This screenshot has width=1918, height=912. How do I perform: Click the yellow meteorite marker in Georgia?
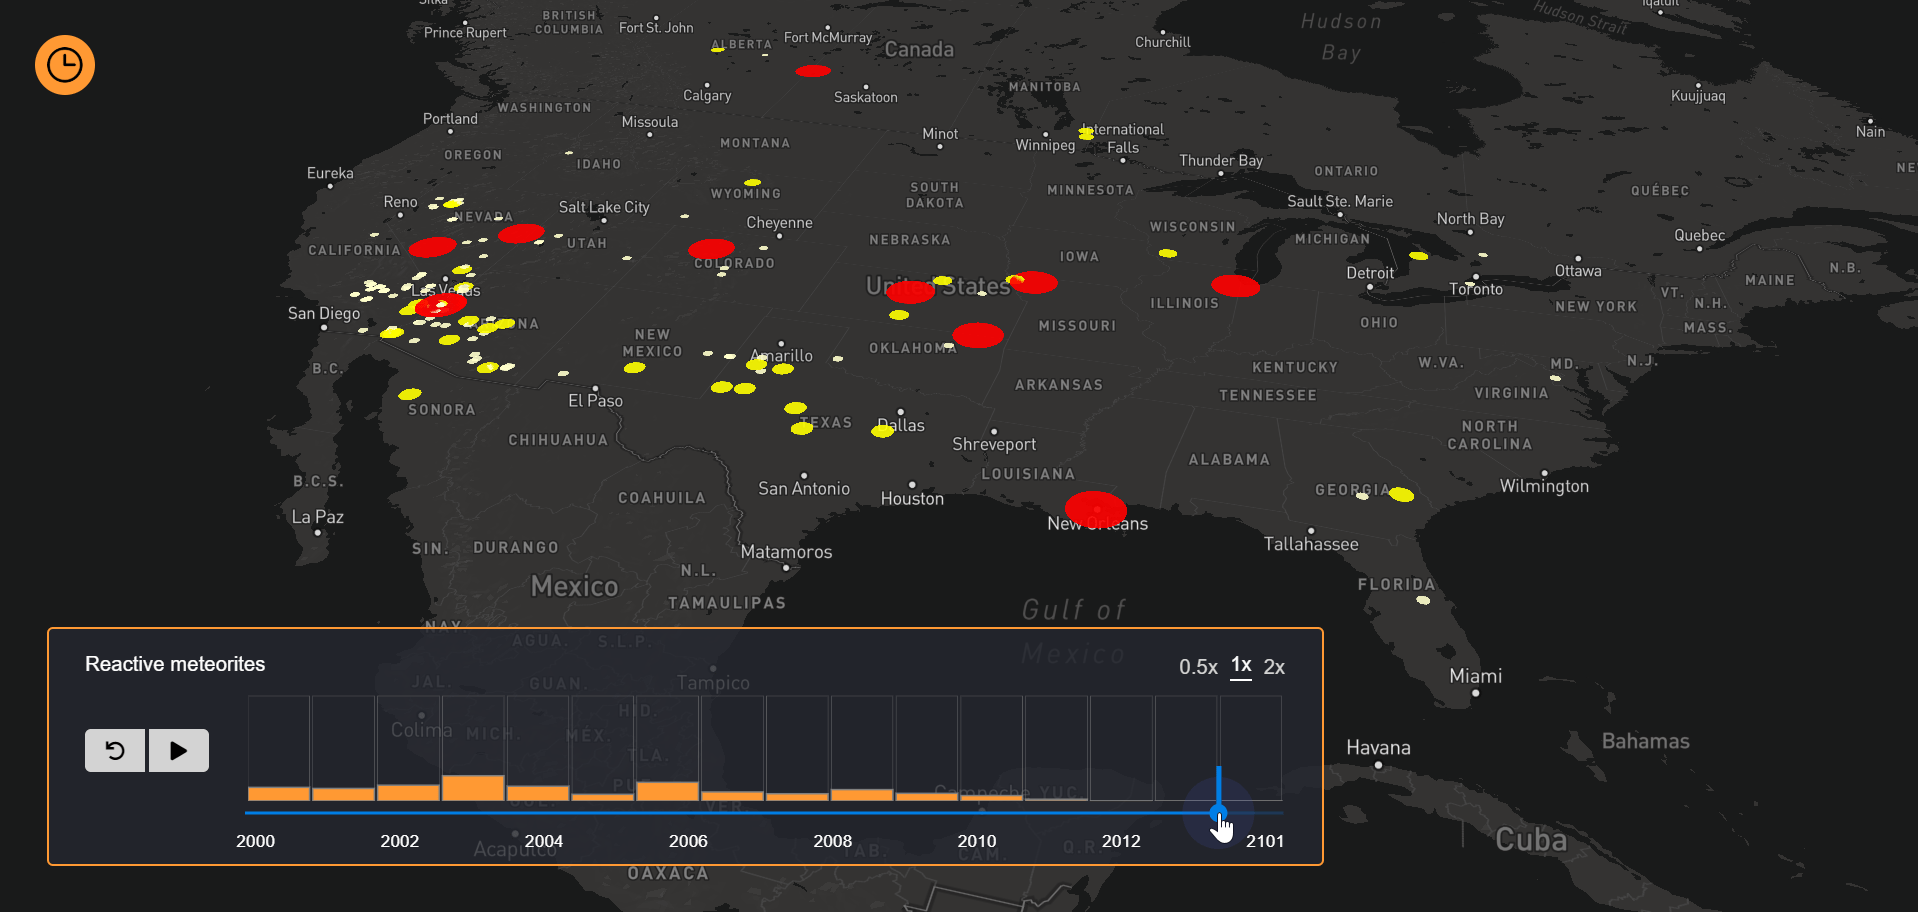click(x=1402, y=494)
